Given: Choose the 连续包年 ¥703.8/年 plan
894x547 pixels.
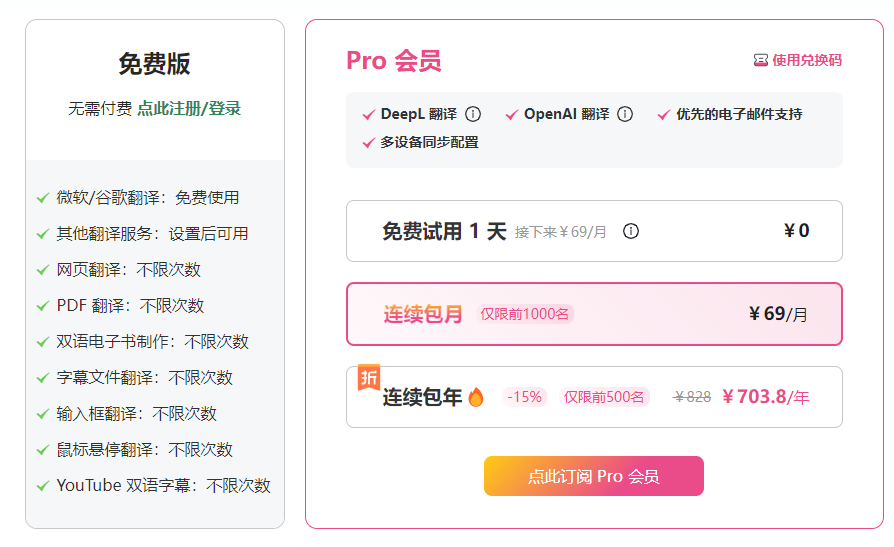Looking at the screenshot, I should (594, 397).
